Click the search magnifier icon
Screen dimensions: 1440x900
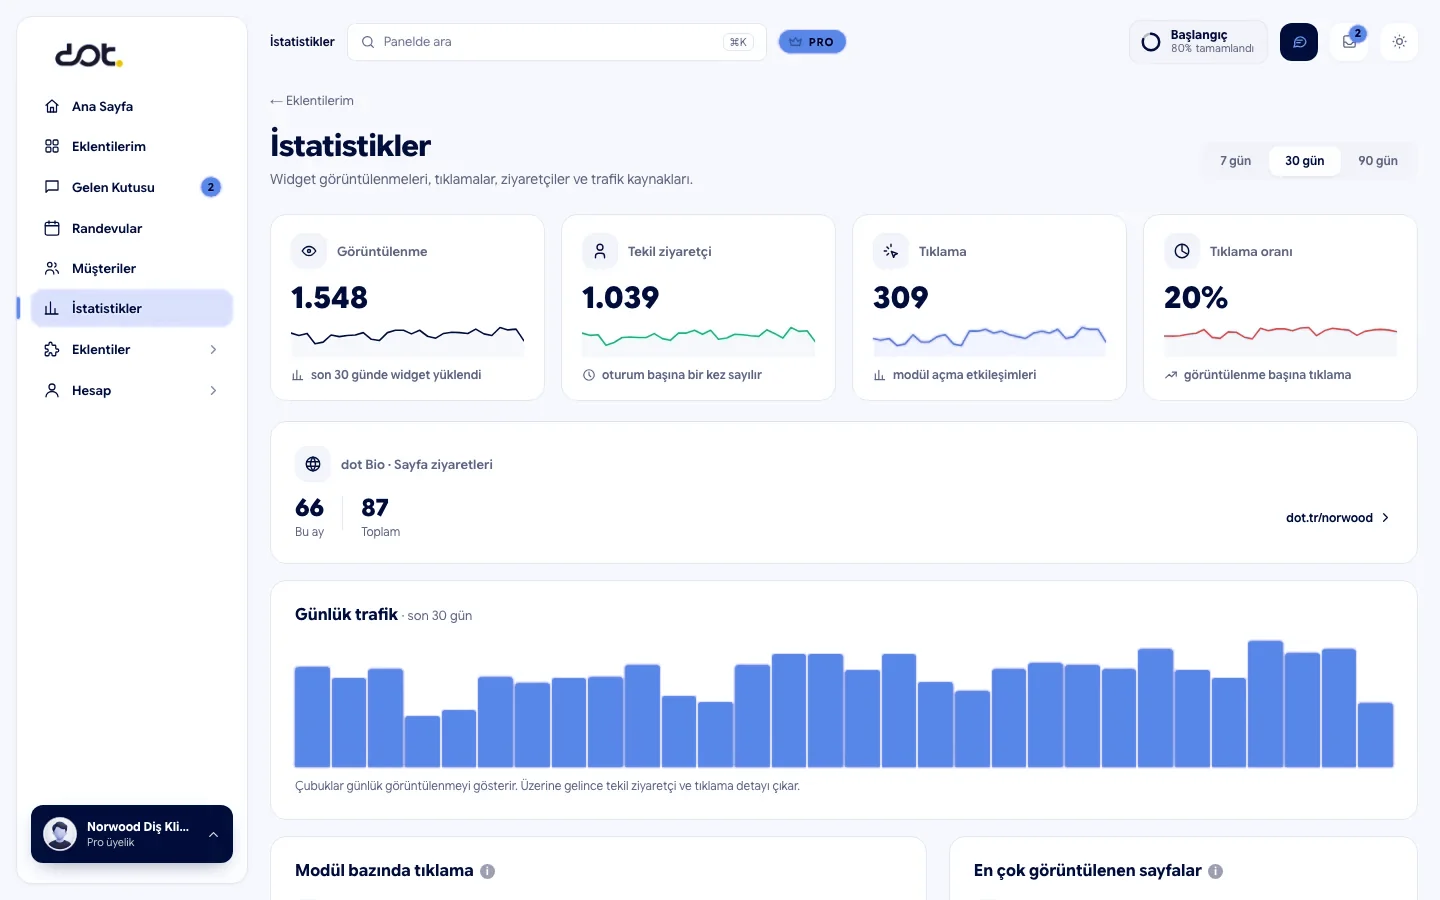[x=368, y=42]
